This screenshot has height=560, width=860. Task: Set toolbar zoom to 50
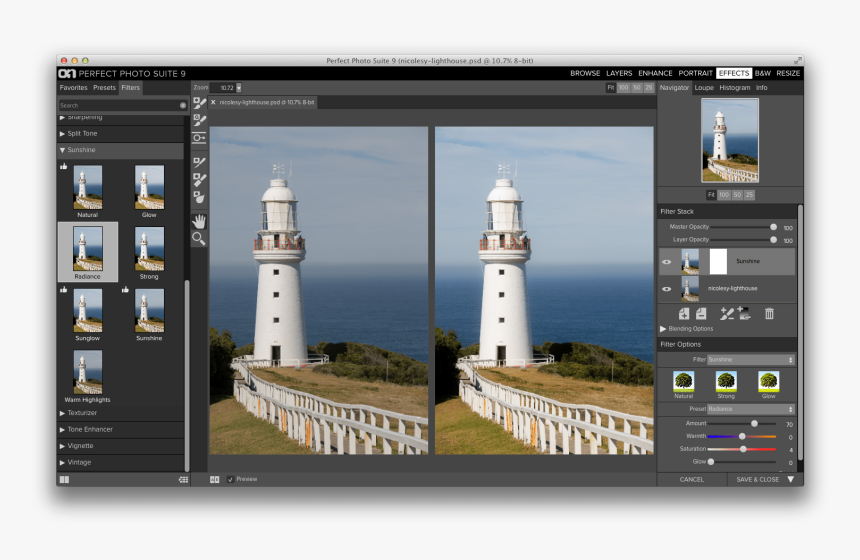click(637, 88)
